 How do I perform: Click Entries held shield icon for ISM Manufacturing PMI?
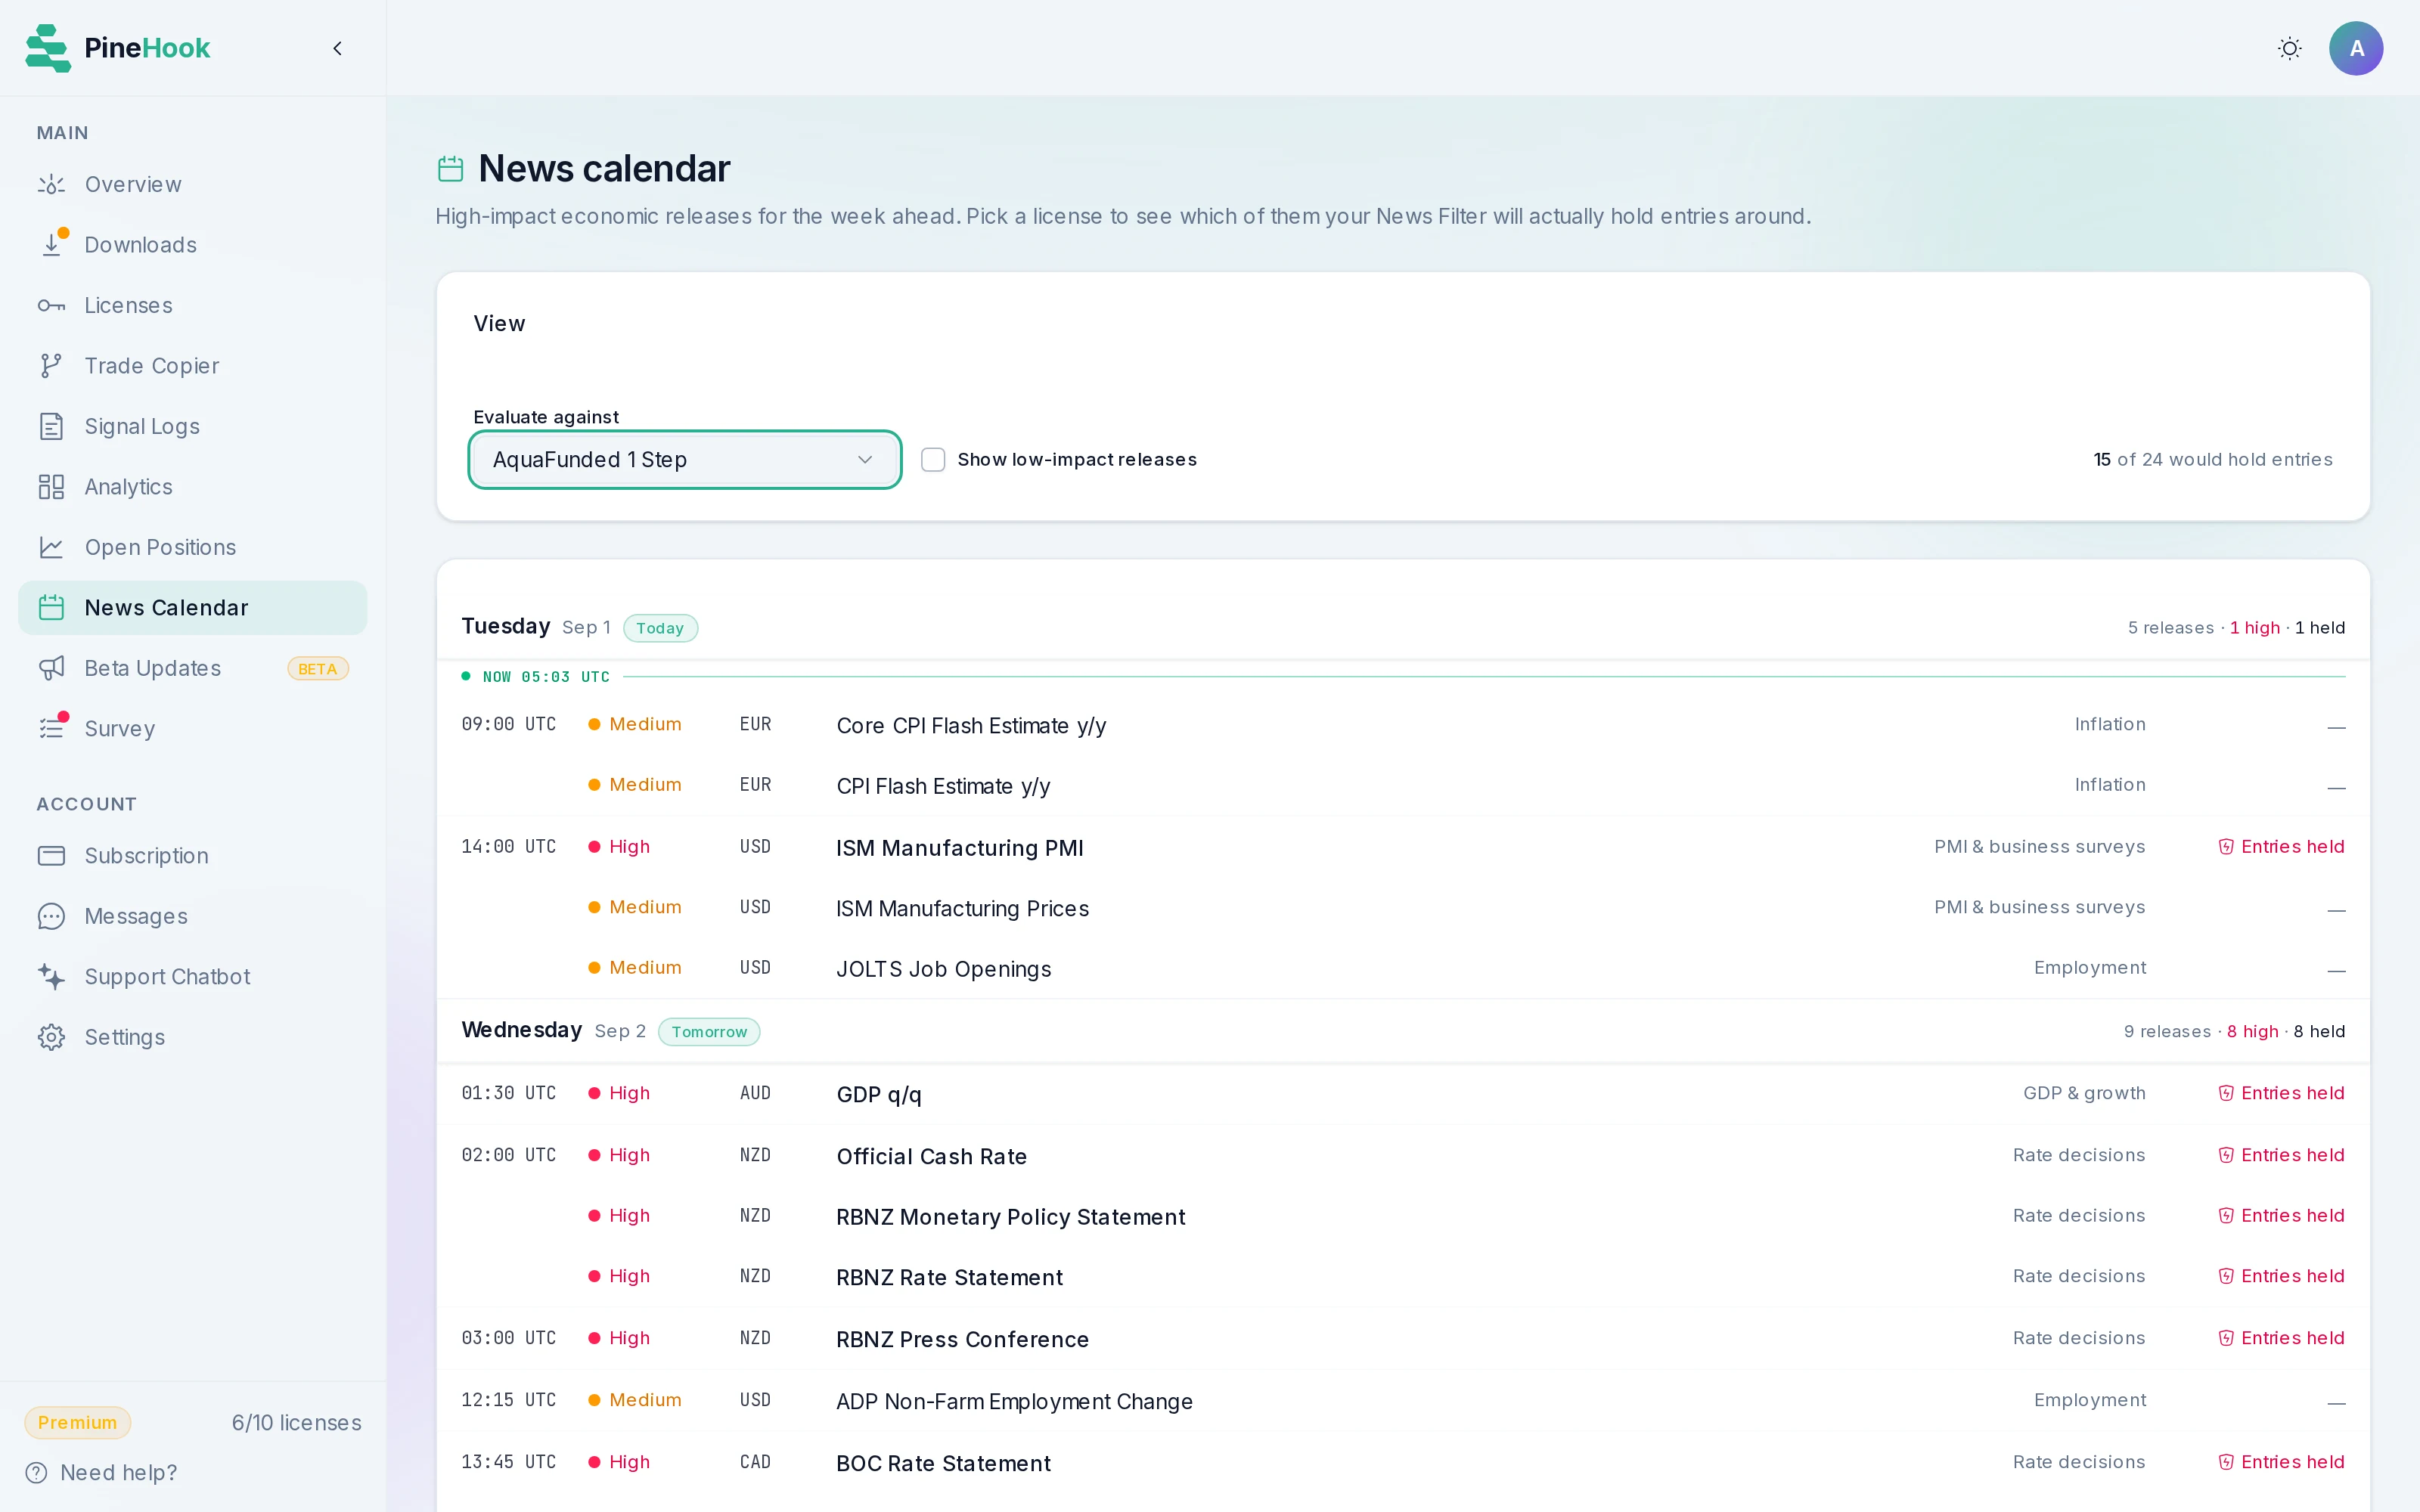pos(2226,848)
